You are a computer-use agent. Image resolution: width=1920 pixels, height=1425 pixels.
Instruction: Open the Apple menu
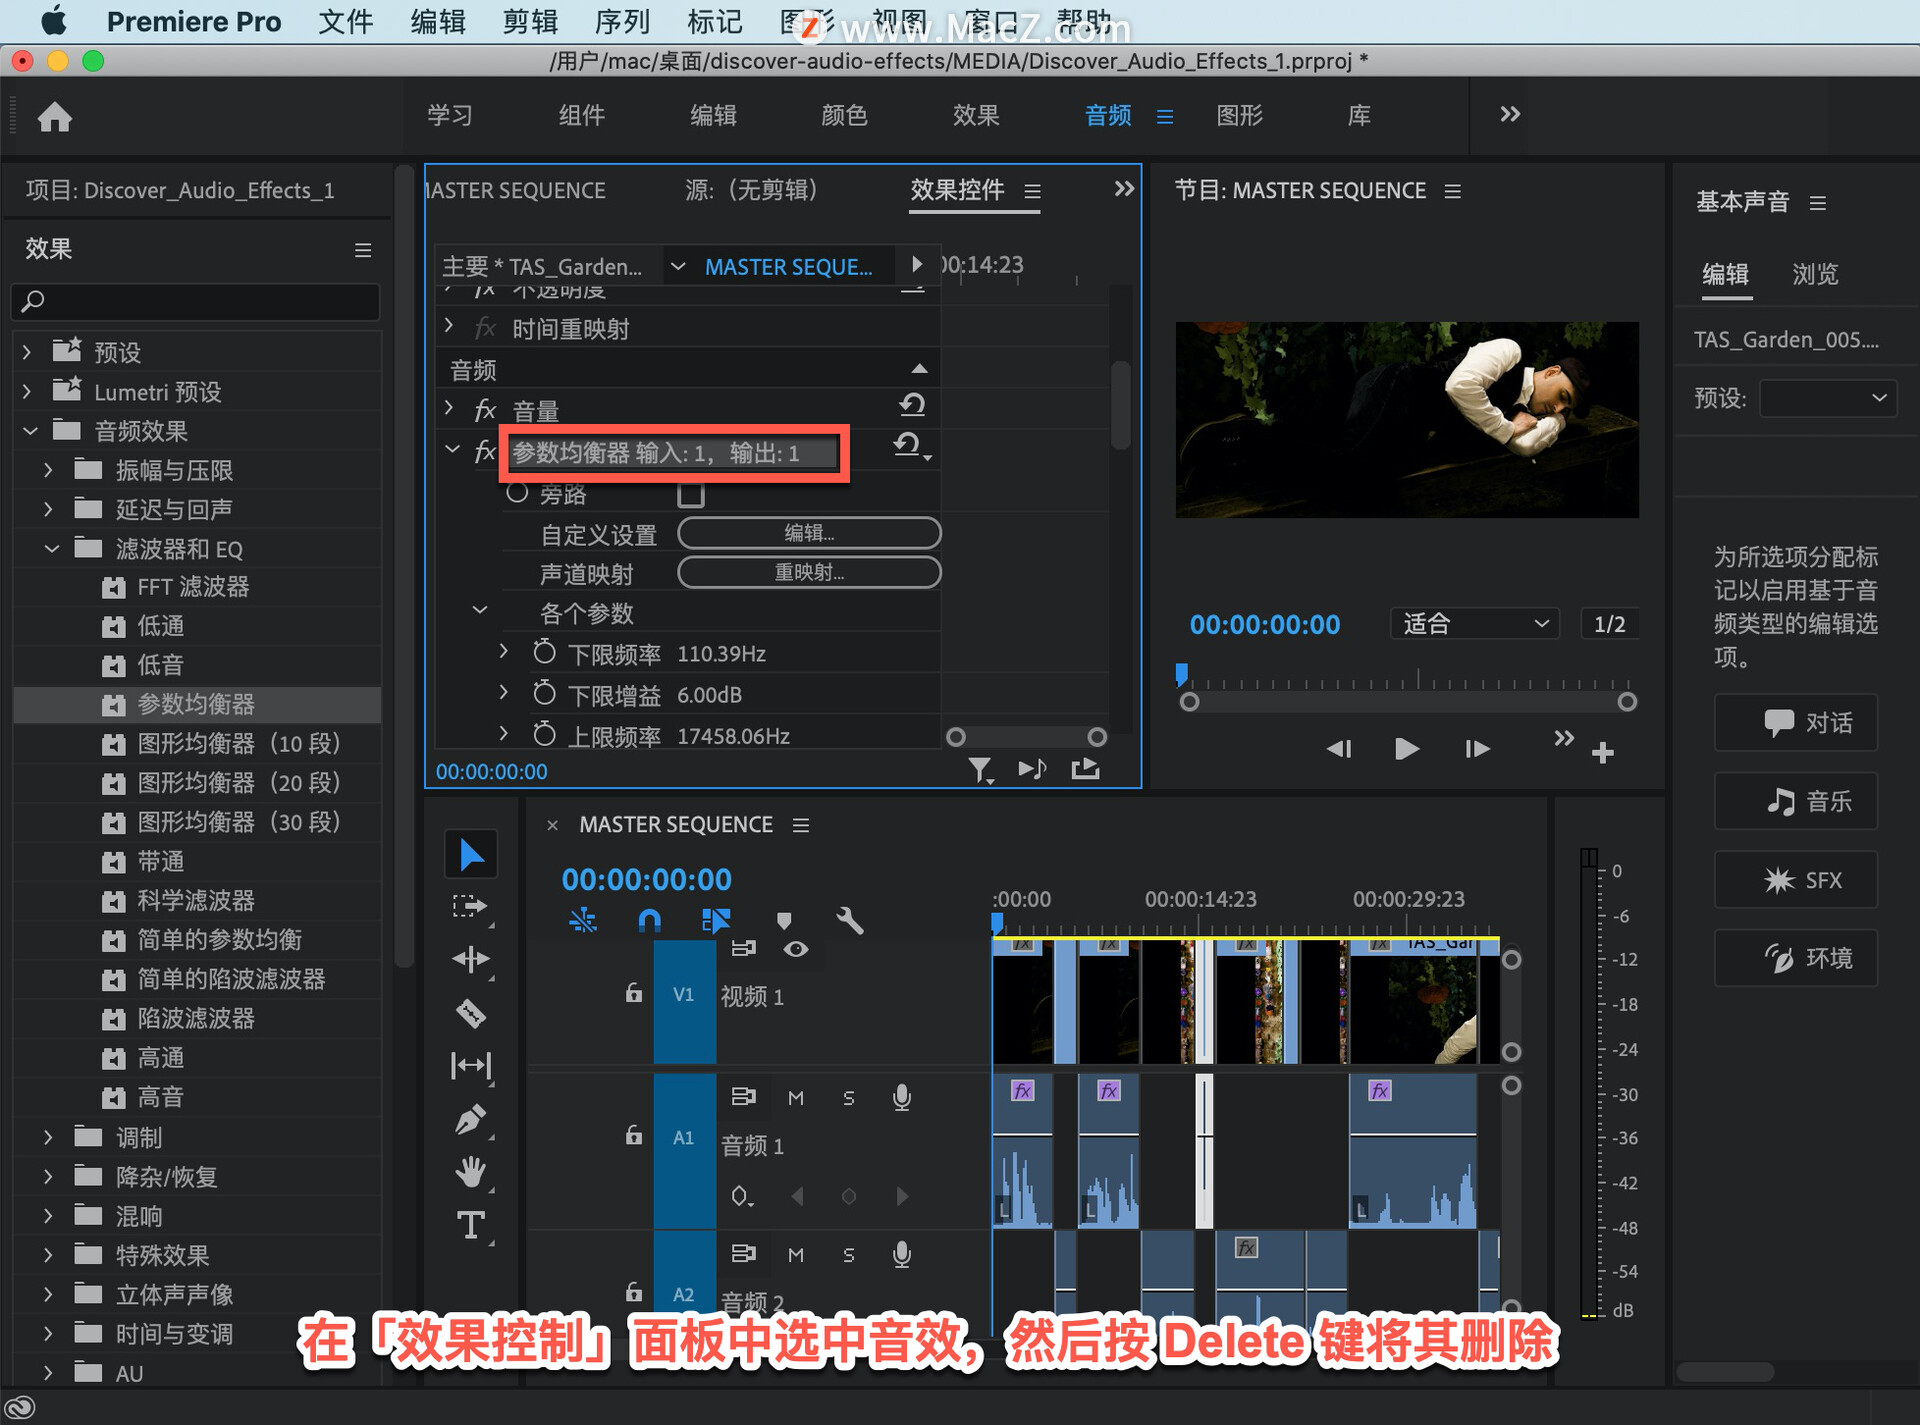pos(53,21)
